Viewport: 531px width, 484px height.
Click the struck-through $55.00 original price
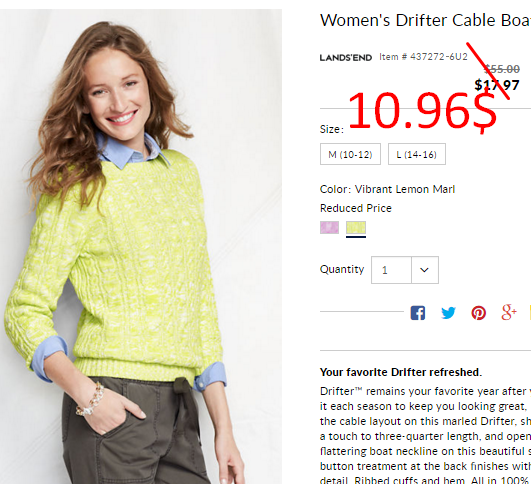tap(502, 69)
